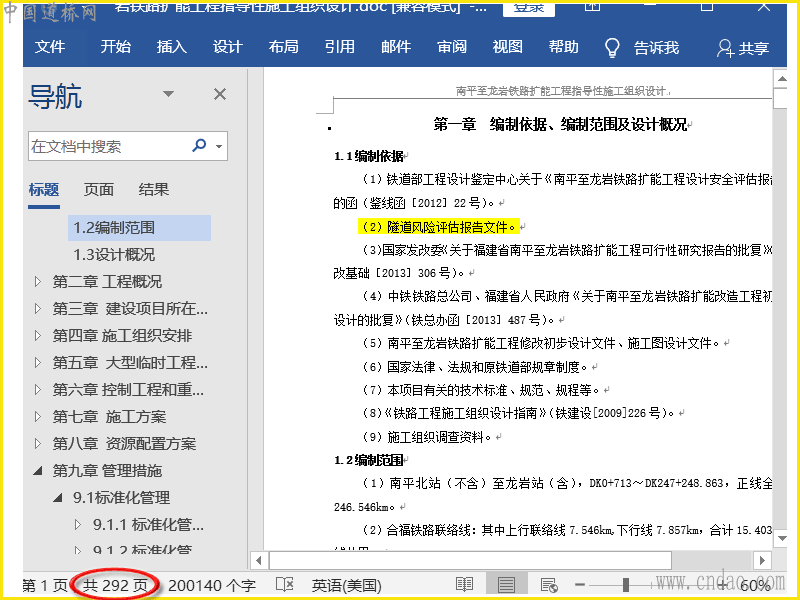Screen dimensions: 800x600
Task: Collapse the 第九章 管理措施 node
Action: click(38, 471)
